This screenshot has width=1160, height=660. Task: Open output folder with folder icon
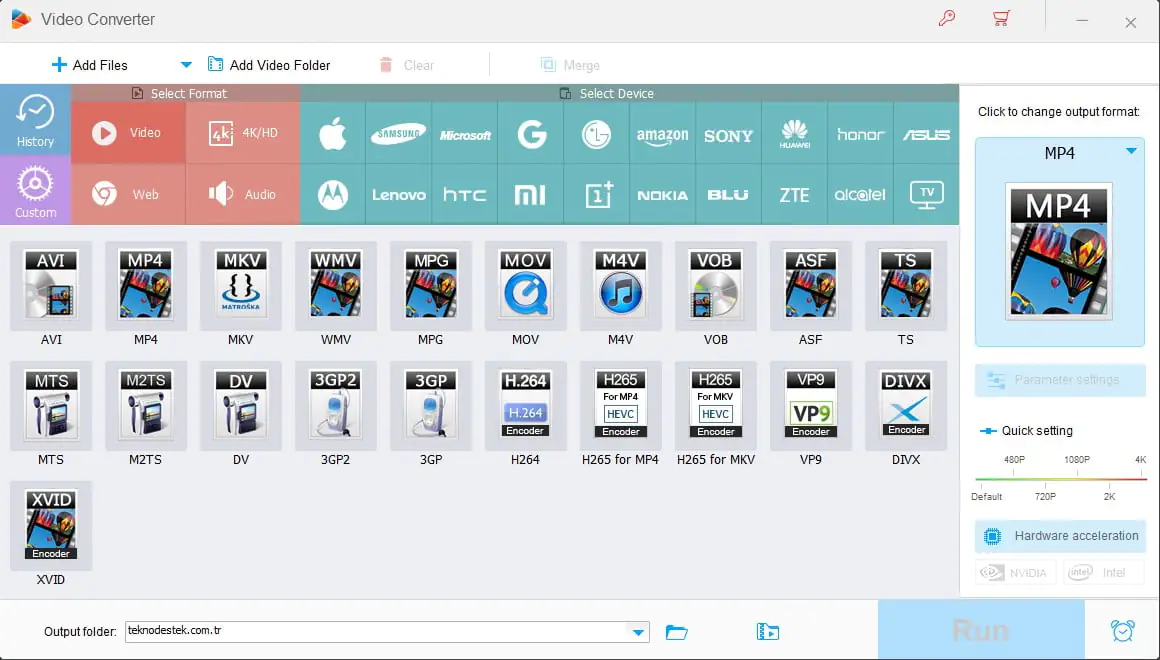677,632
